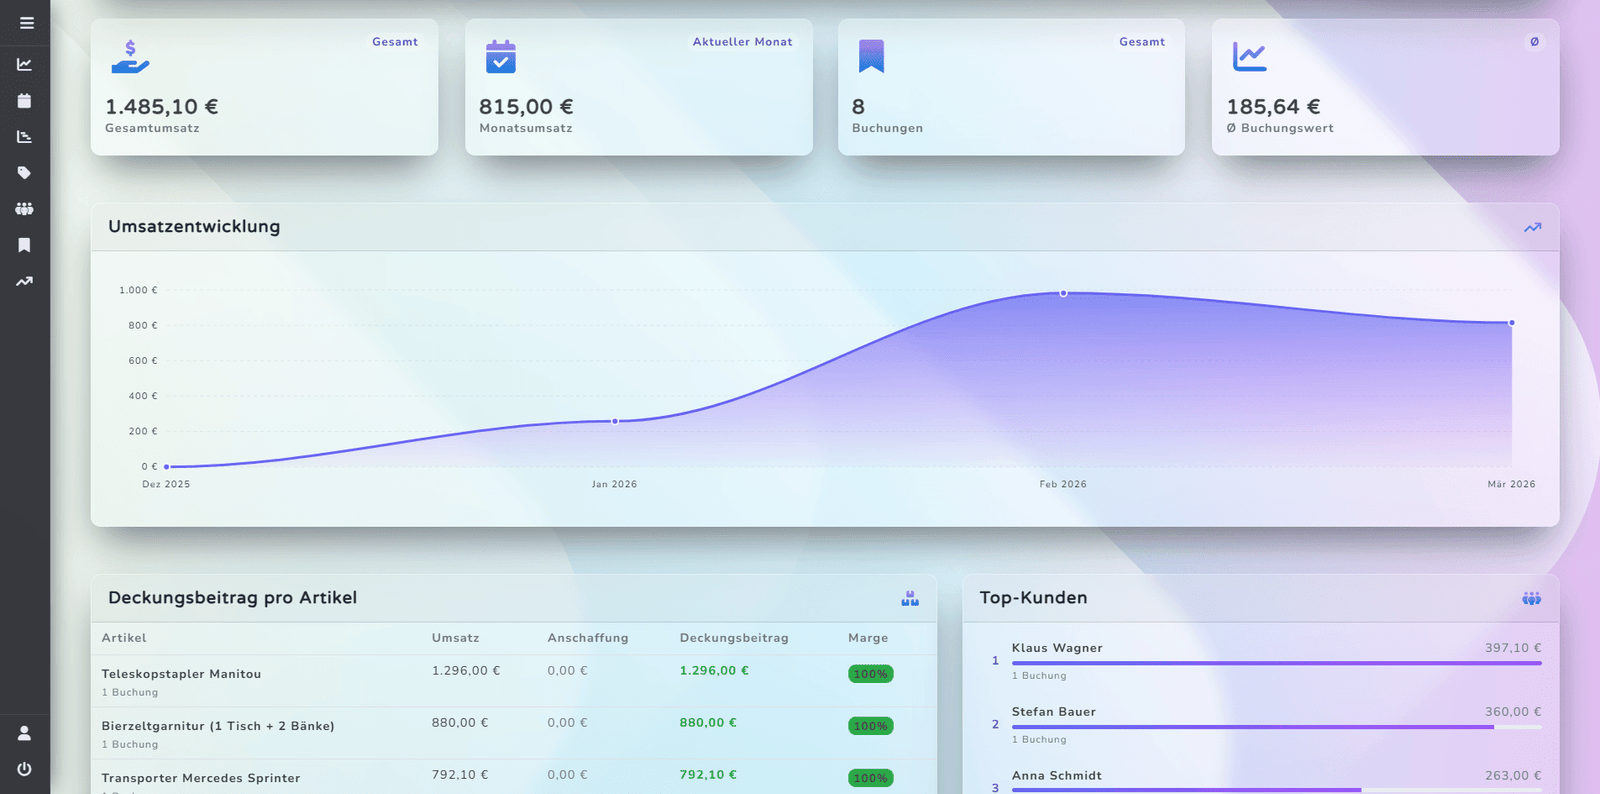The image size is (1600, 794).
Task: Click the Deckungsbeitrag column header
Action: click(734, 638)
